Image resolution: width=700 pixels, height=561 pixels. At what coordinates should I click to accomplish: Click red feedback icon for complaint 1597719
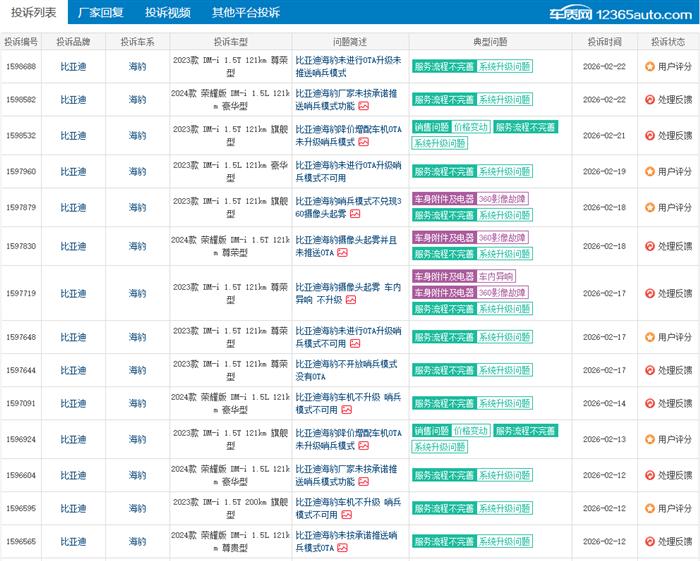point(650,294)
